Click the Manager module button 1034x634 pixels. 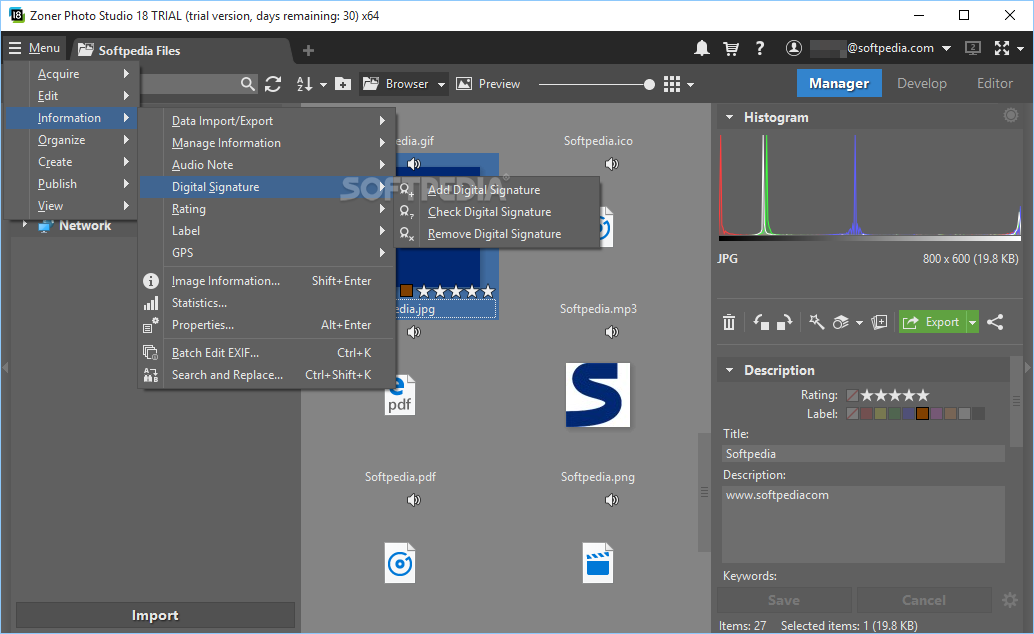click(x=839, y=83)
